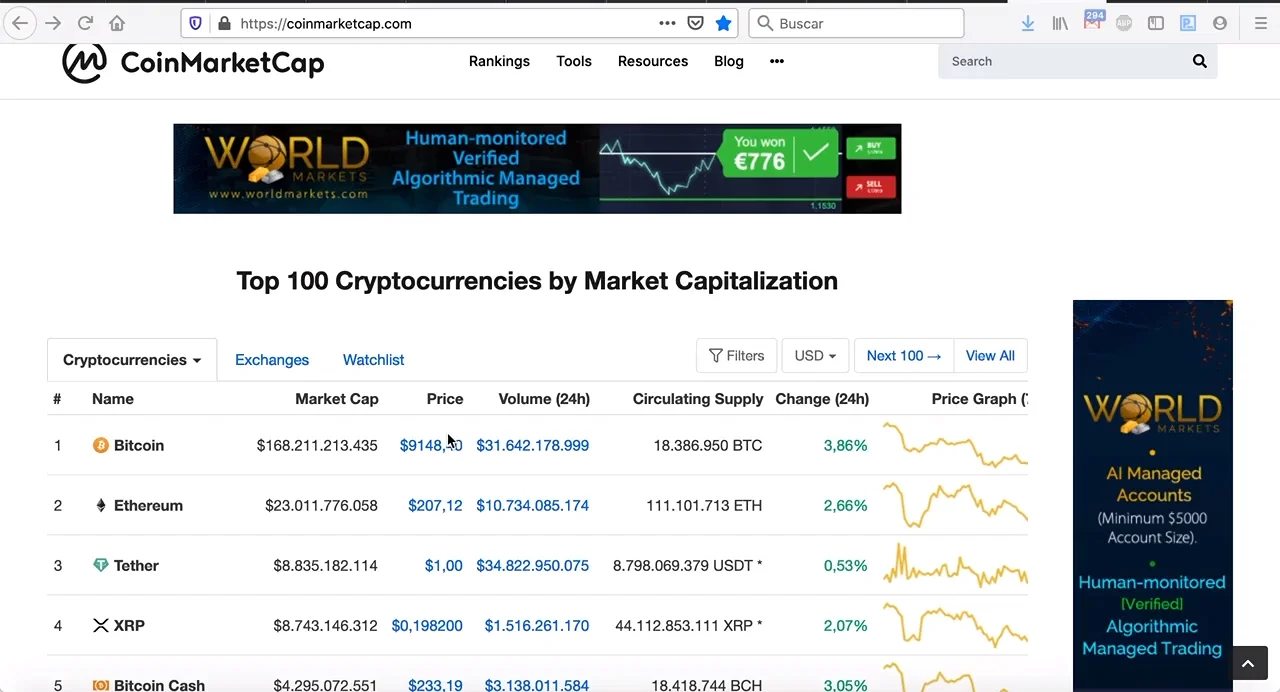Open the three-dots more navigation menu

click(777, 61)
